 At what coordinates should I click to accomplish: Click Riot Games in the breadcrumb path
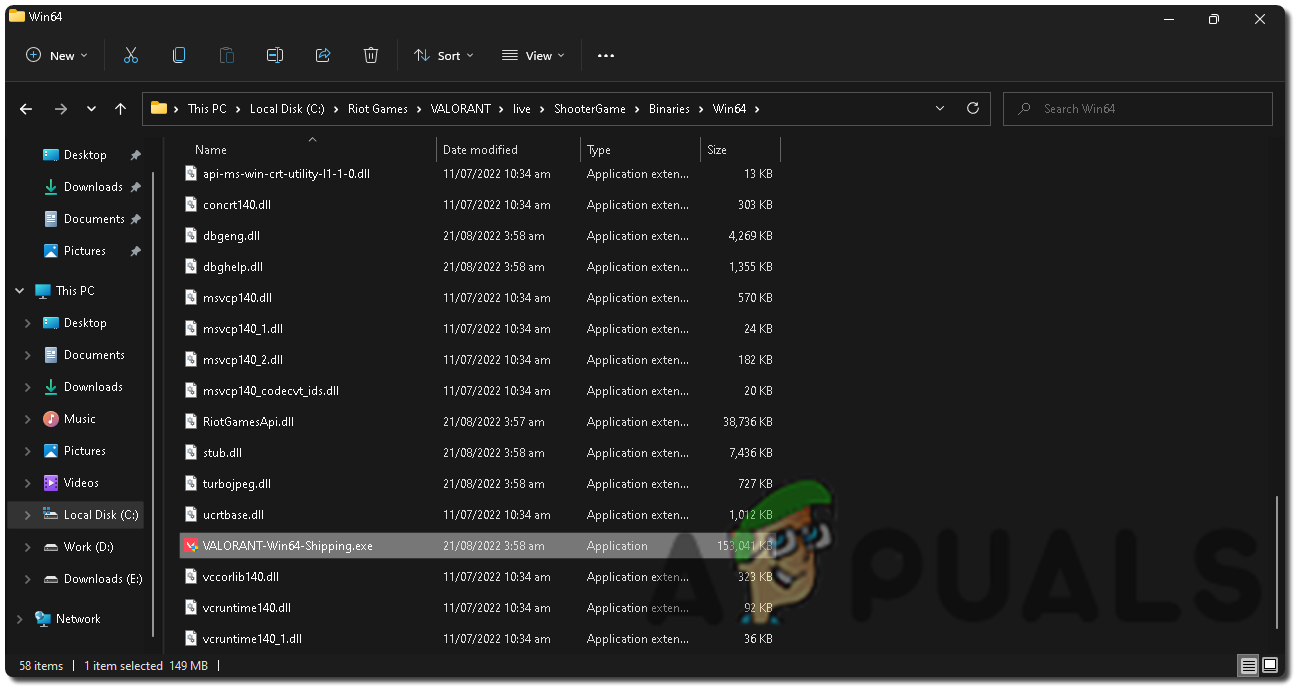pos(378,109)
